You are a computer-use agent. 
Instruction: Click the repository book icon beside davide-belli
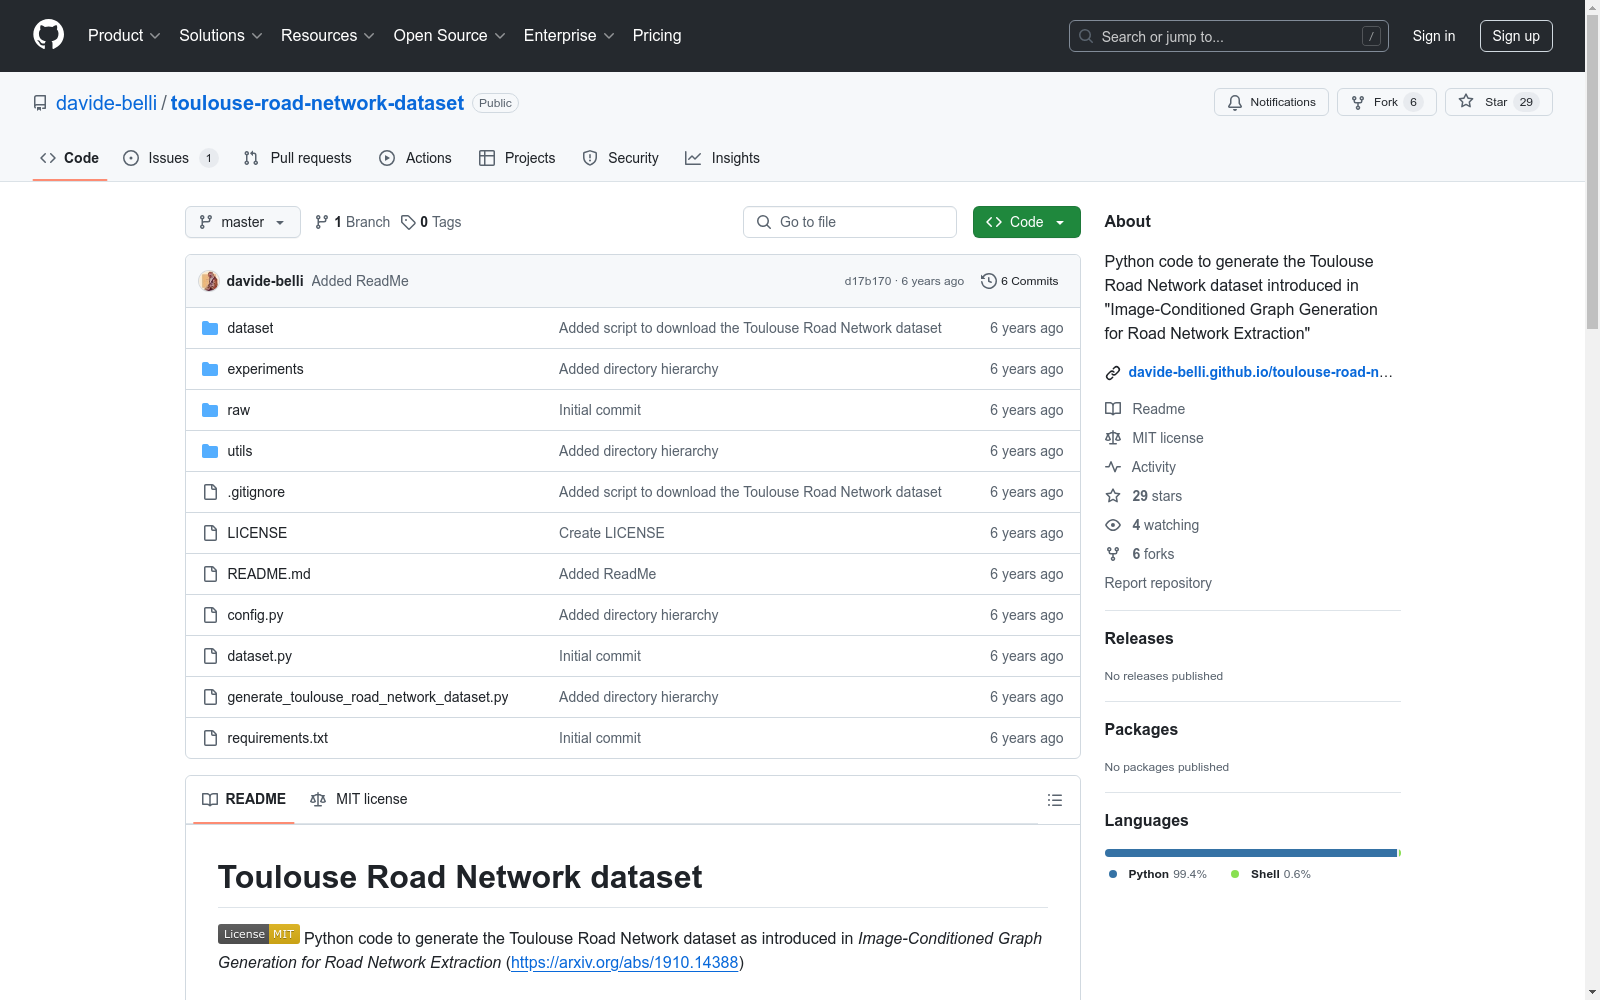[40, 103]
